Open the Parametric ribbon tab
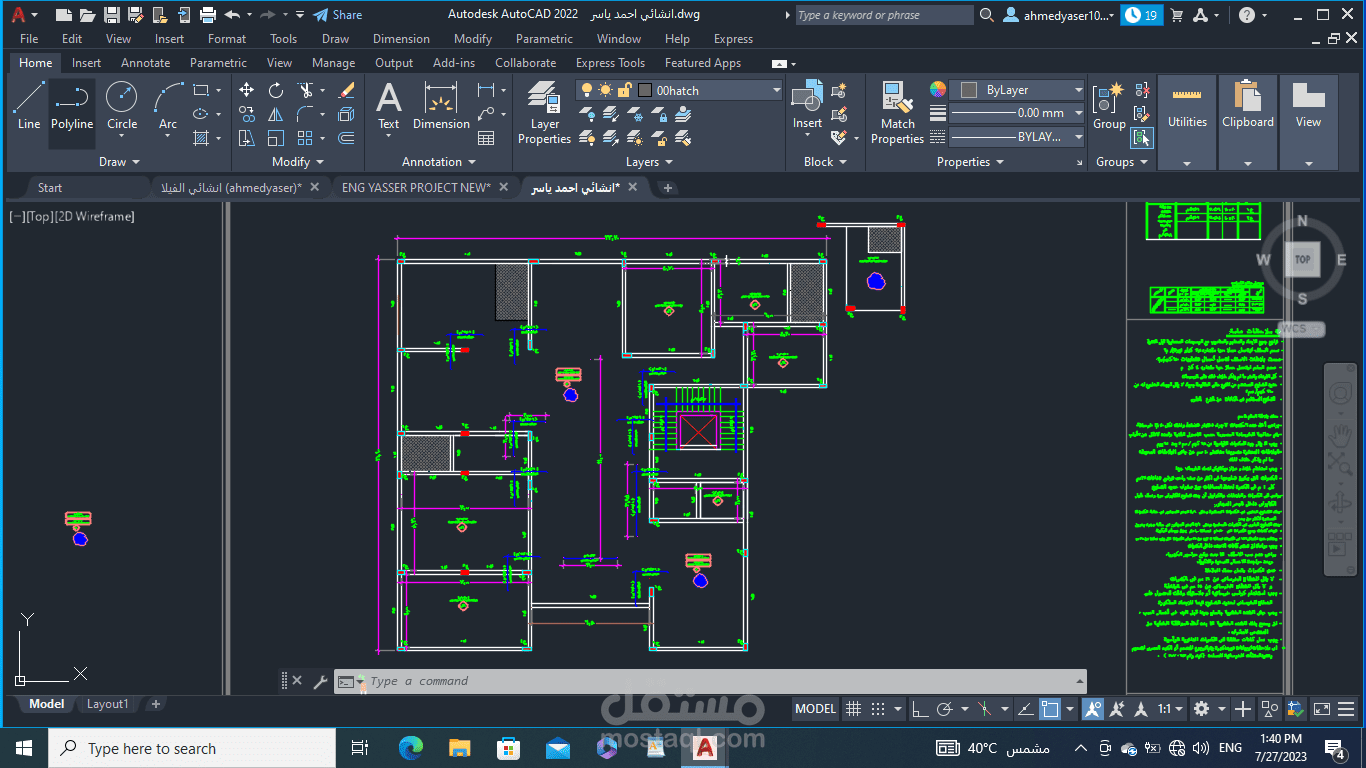 pos(218,63)
